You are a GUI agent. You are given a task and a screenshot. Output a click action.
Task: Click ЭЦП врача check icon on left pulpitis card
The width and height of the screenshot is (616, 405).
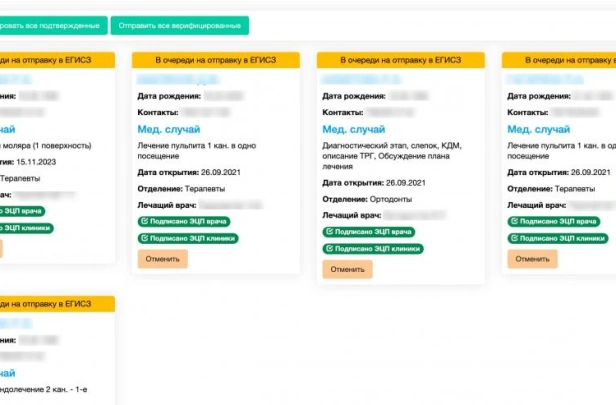point(144,221)
